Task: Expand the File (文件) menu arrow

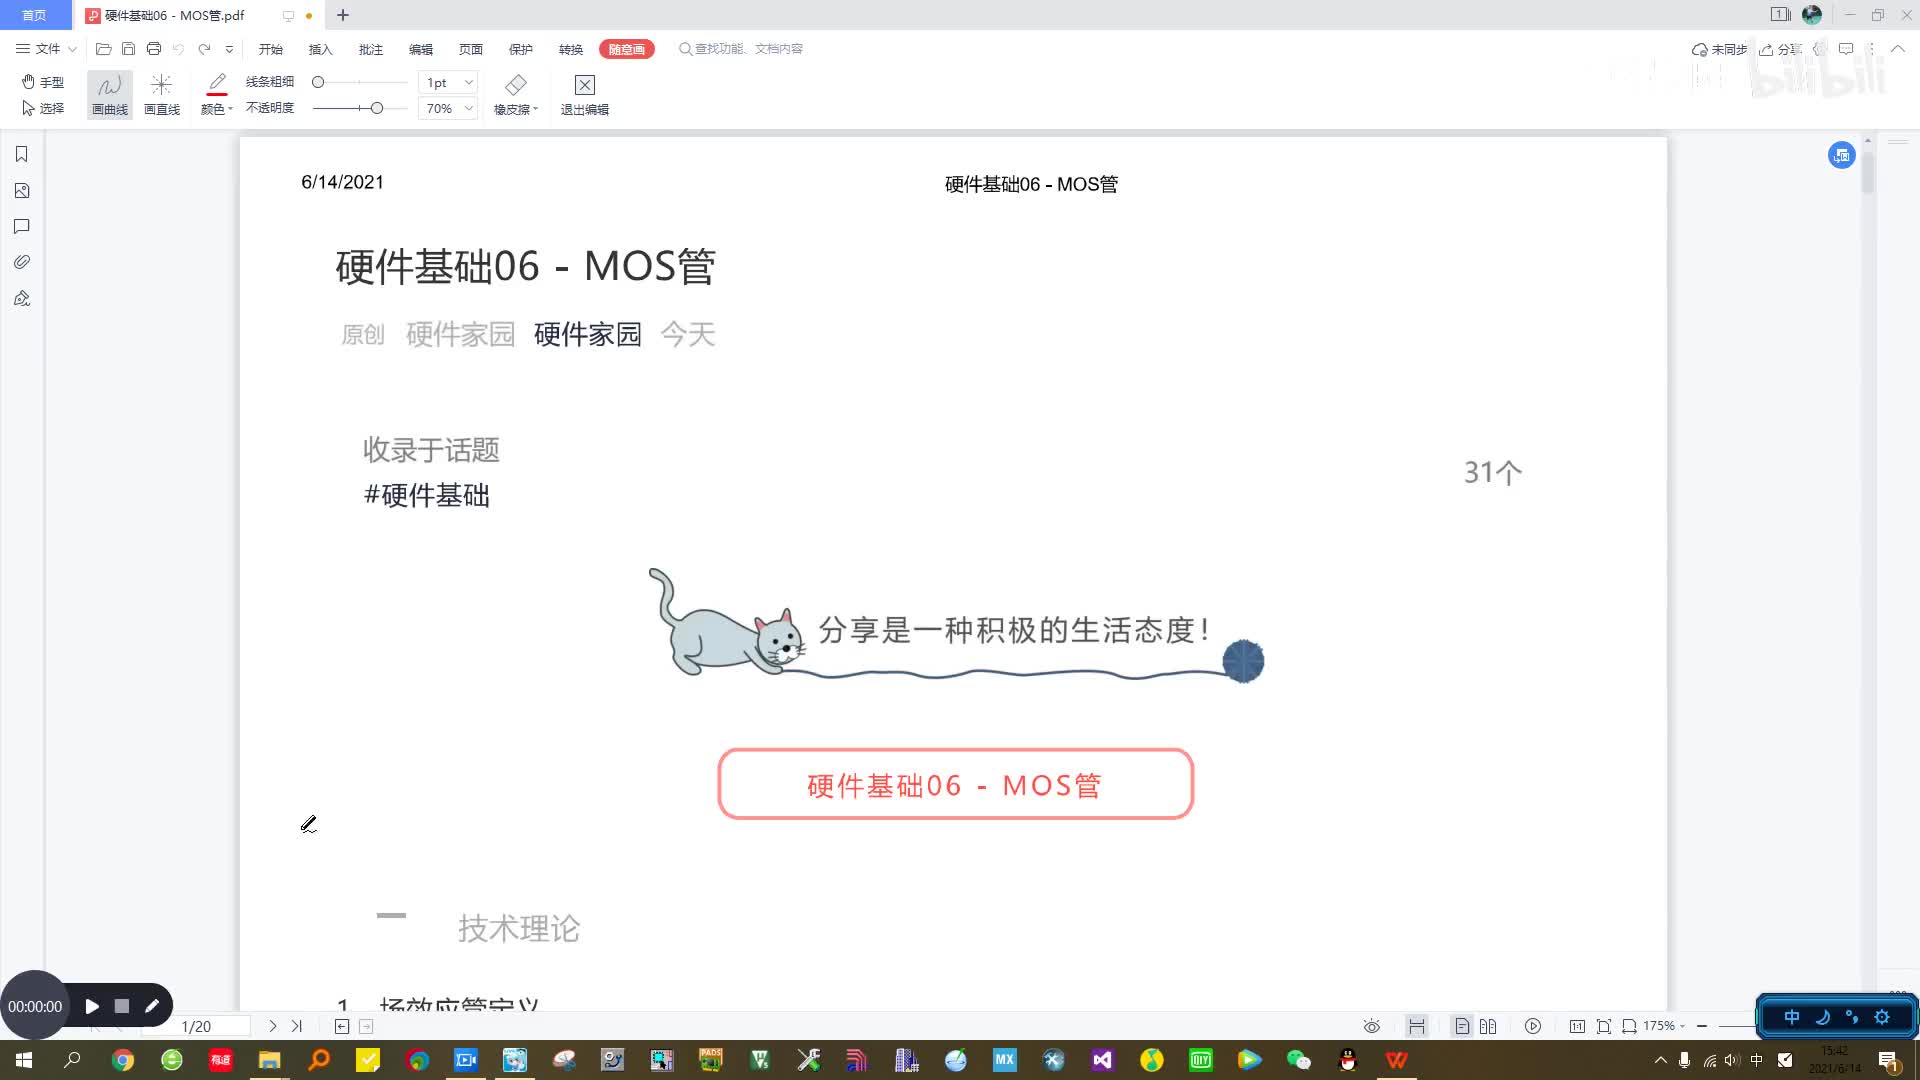Action: (x=72, y=48)
